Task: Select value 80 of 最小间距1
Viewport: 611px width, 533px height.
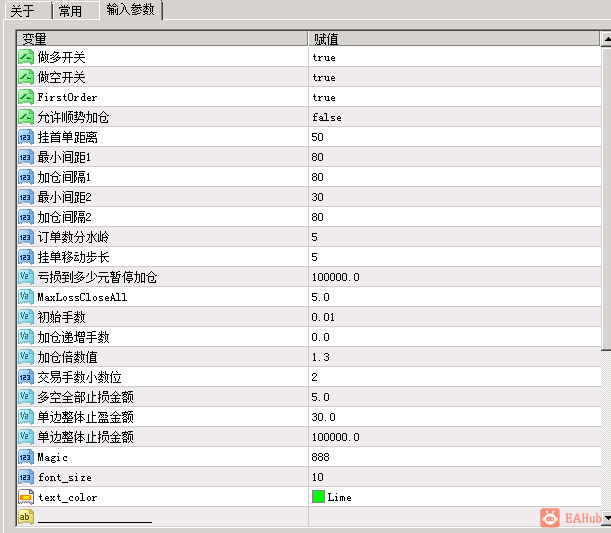Action: pyautogui.click(x=317, y=157)
